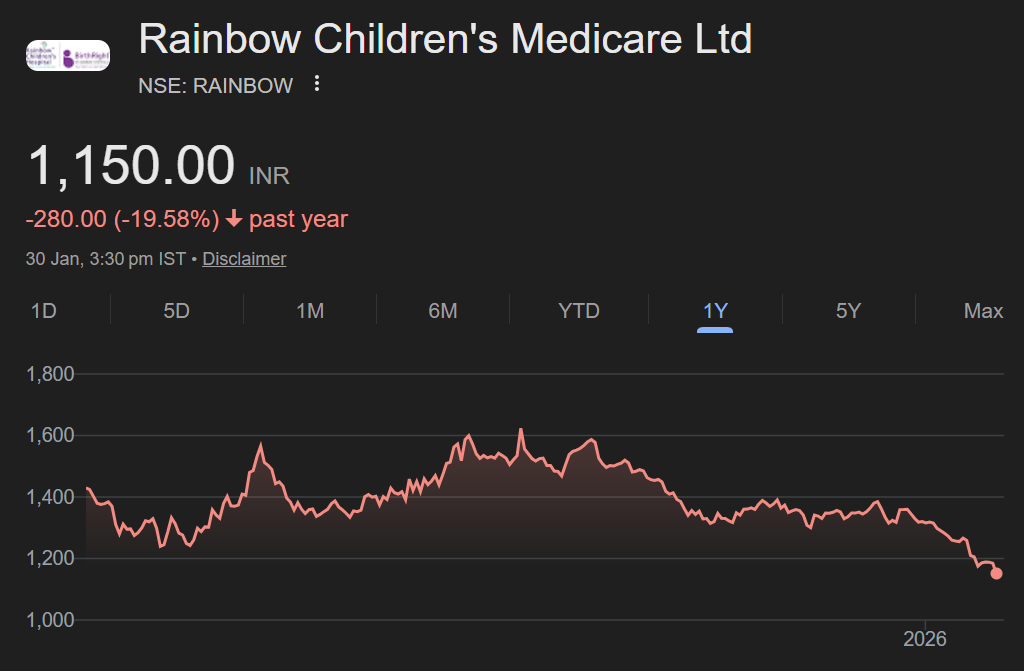Click the NSE: RAINBOW ticker label

[x=215, y=86]
